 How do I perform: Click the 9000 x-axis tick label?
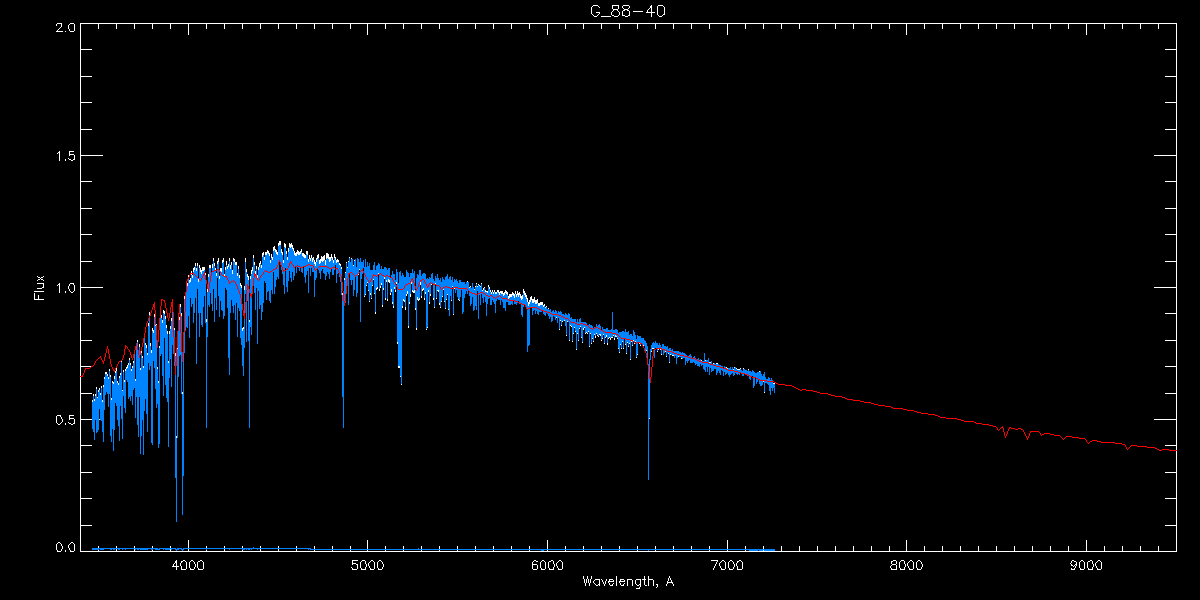[x=1086, y=564]
